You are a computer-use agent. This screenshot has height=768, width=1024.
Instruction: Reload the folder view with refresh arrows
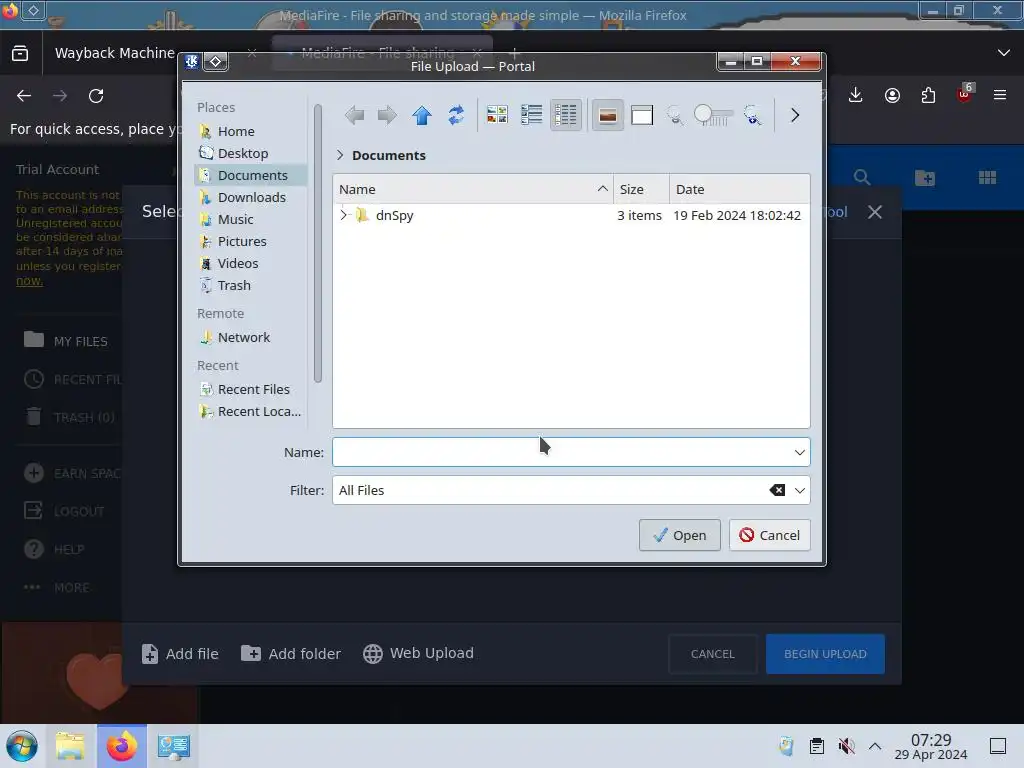coord(456,116)
